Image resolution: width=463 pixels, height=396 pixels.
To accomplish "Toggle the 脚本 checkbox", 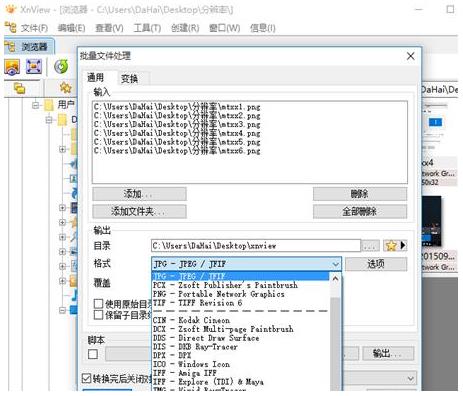I will tap(93, 354).
